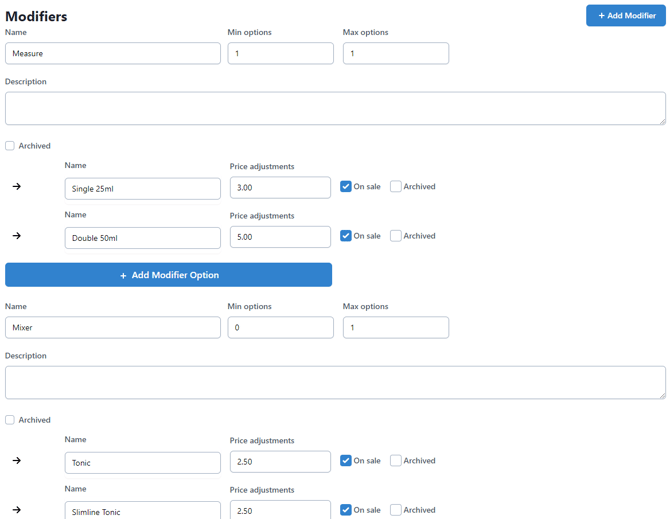Click the arrow icon beside Tonic option
This screenshot has width=670, height=519.
17,461
